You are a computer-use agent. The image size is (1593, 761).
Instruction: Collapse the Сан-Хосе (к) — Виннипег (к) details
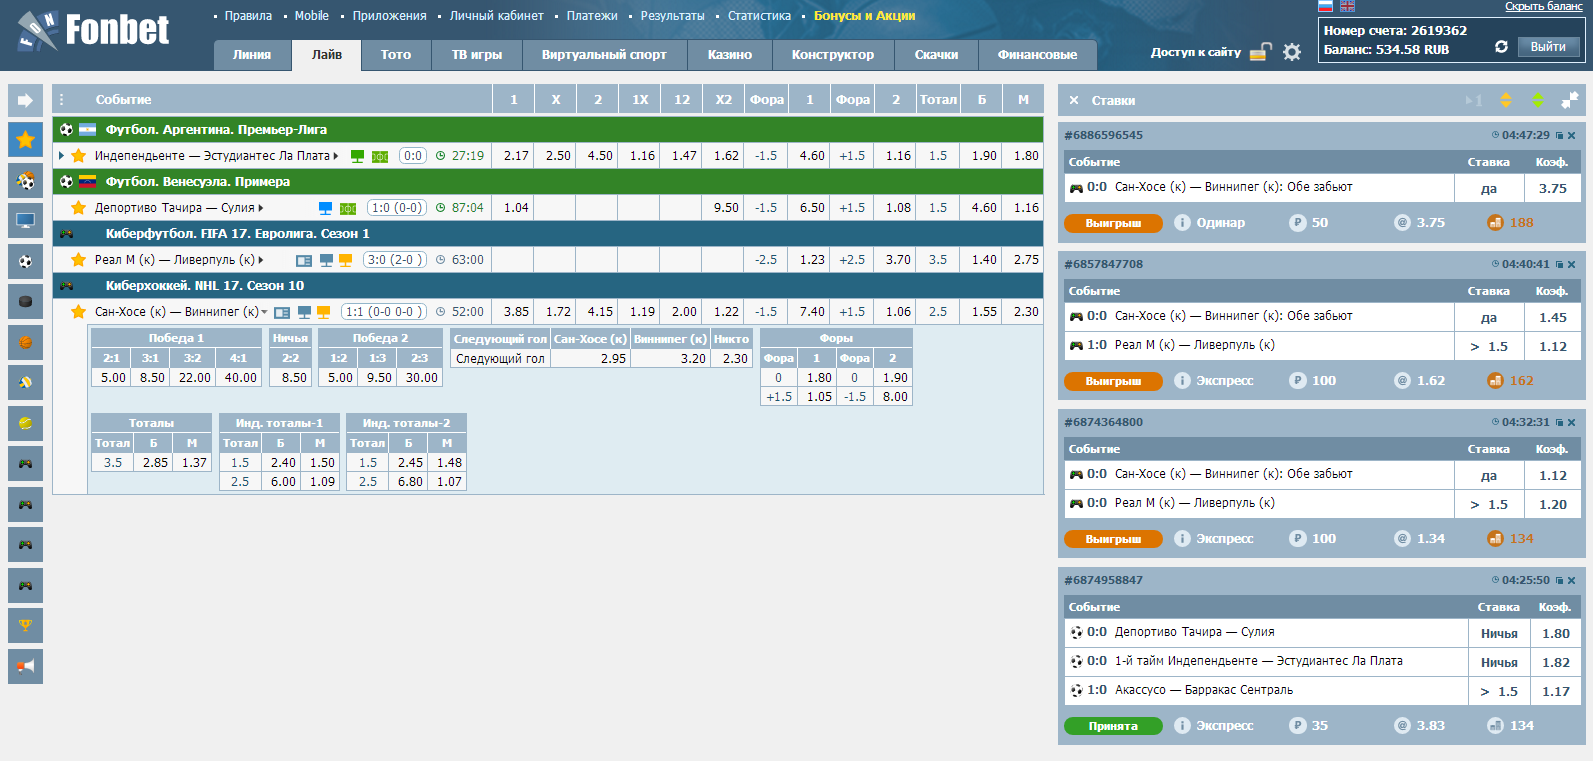click(x=264, y=312)
